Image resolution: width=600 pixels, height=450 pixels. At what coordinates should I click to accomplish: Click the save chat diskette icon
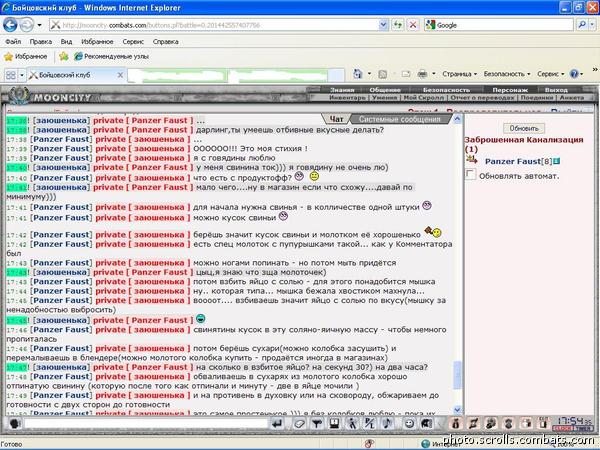point(334,423)
